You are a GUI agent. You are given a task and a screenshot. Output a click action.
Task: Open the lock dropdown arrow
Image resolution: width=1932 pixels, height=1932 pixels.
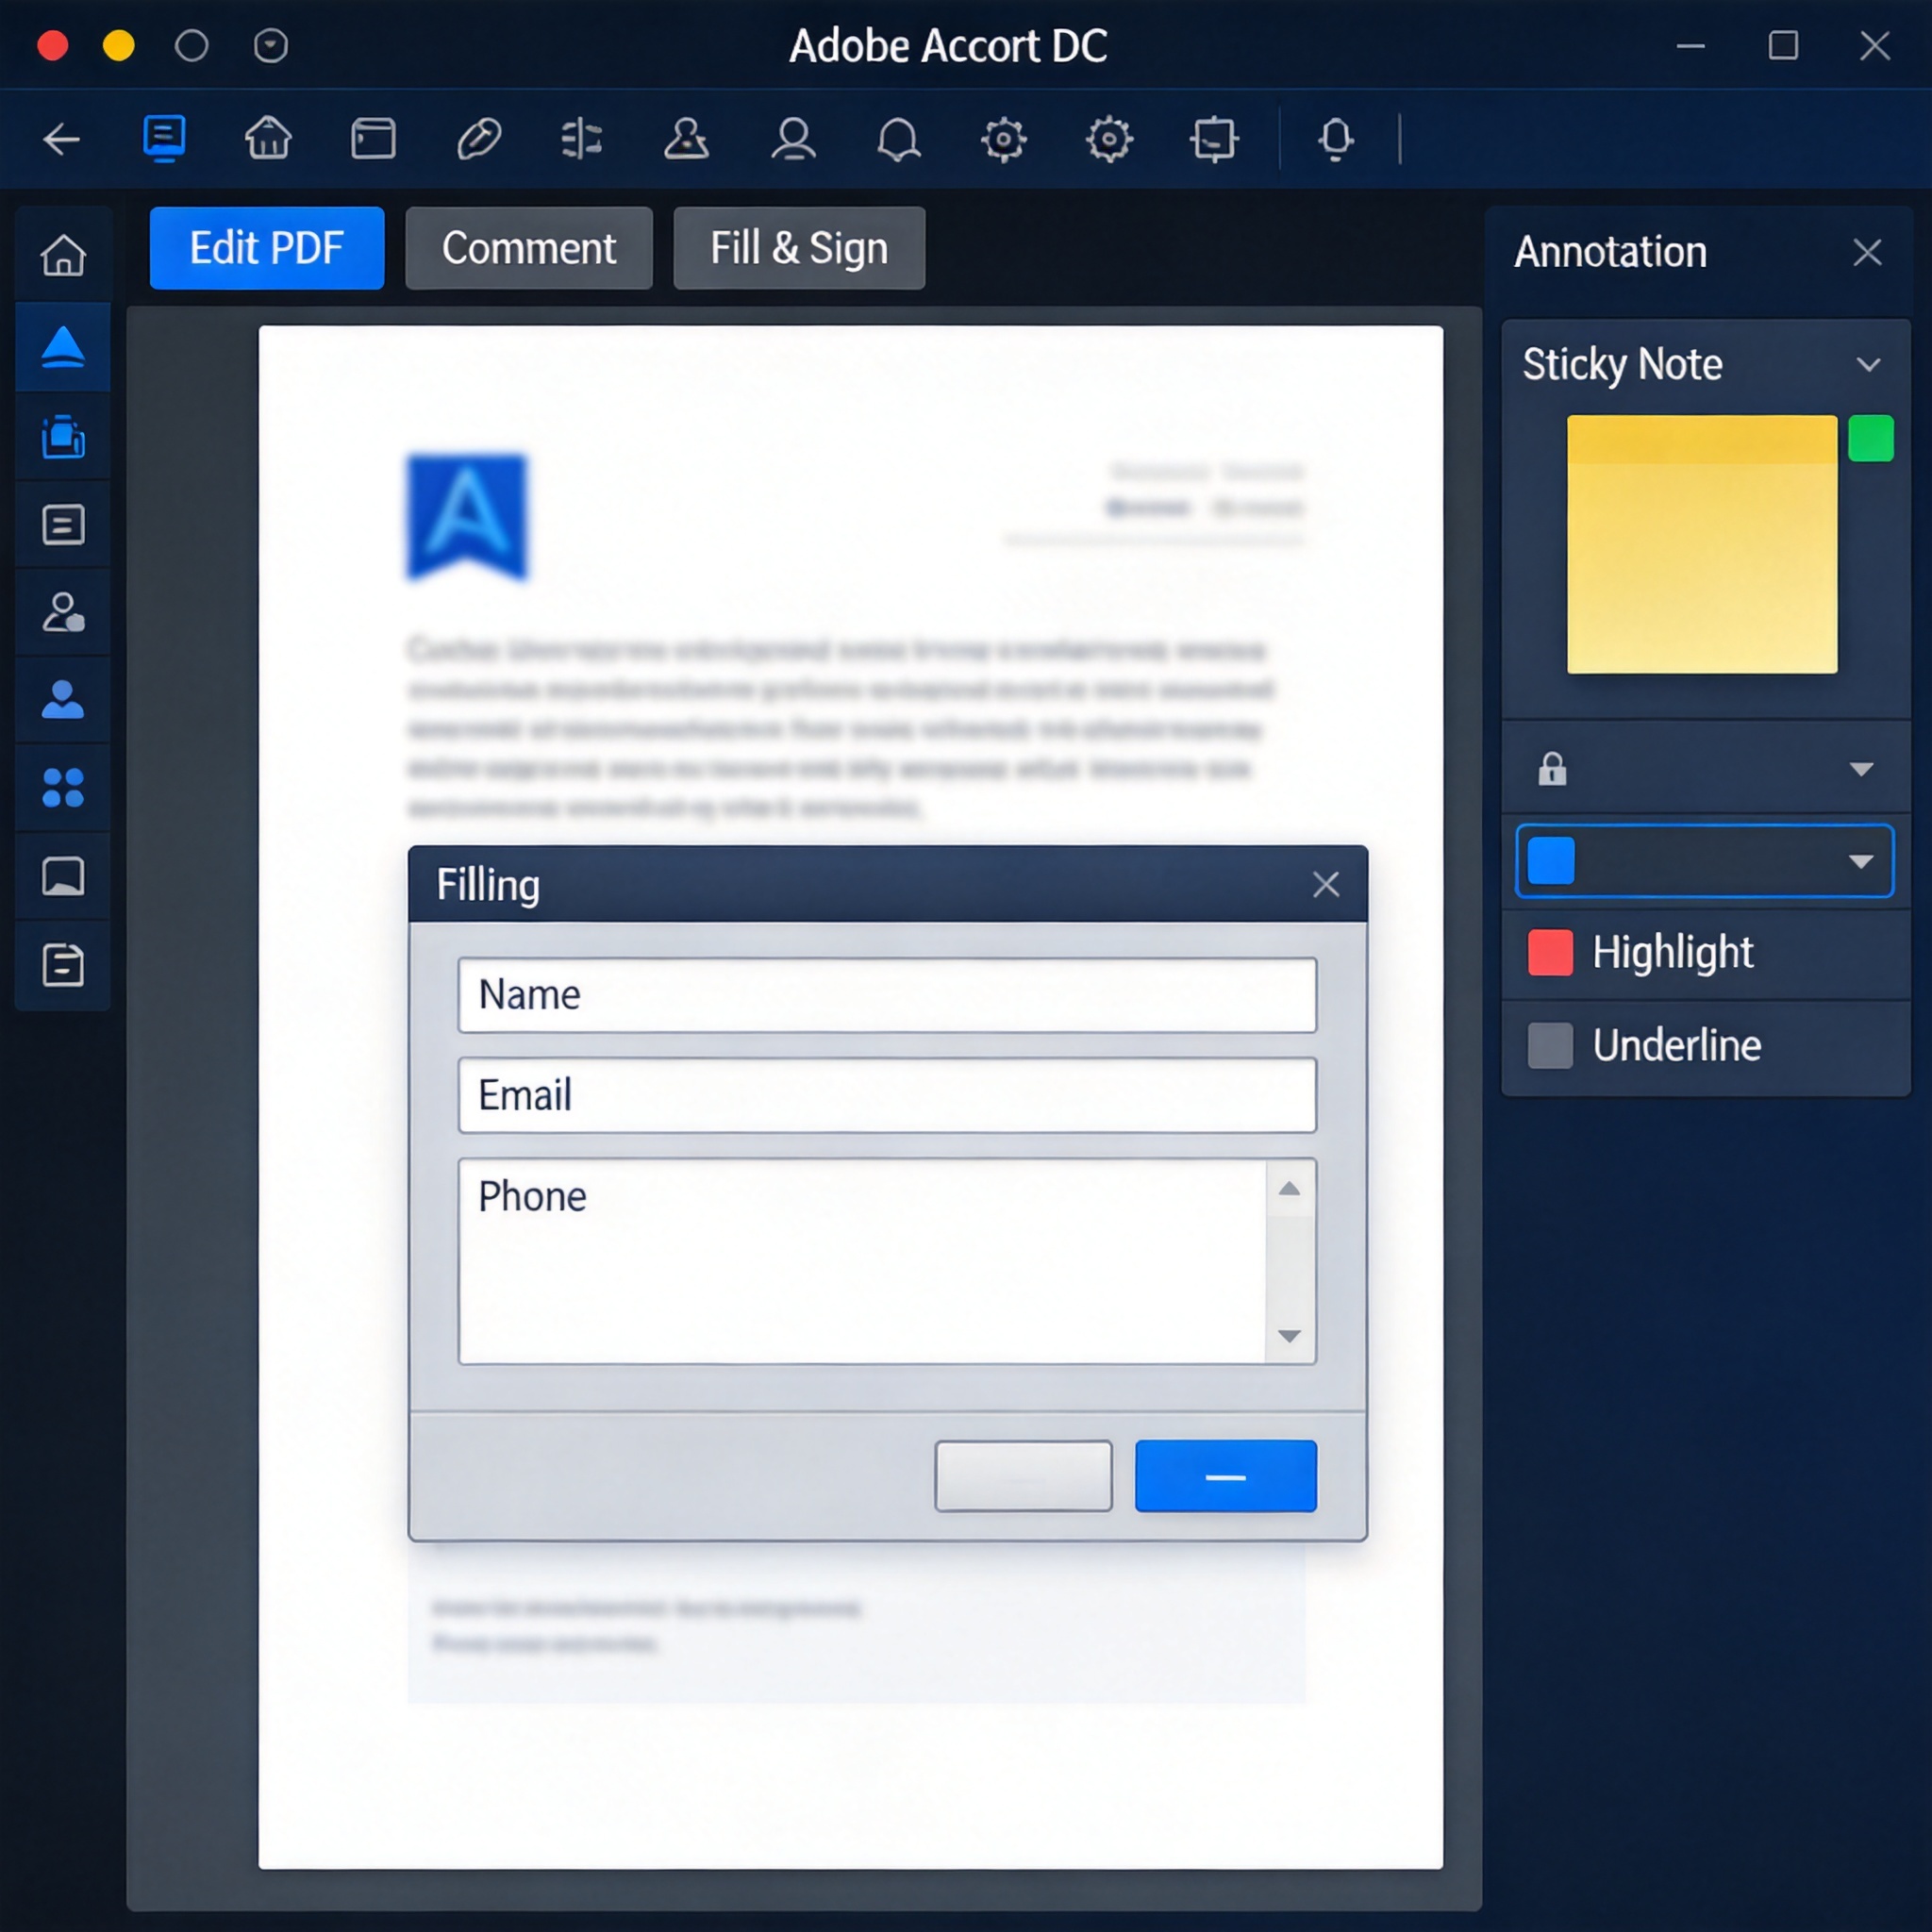coord(1861,769)
